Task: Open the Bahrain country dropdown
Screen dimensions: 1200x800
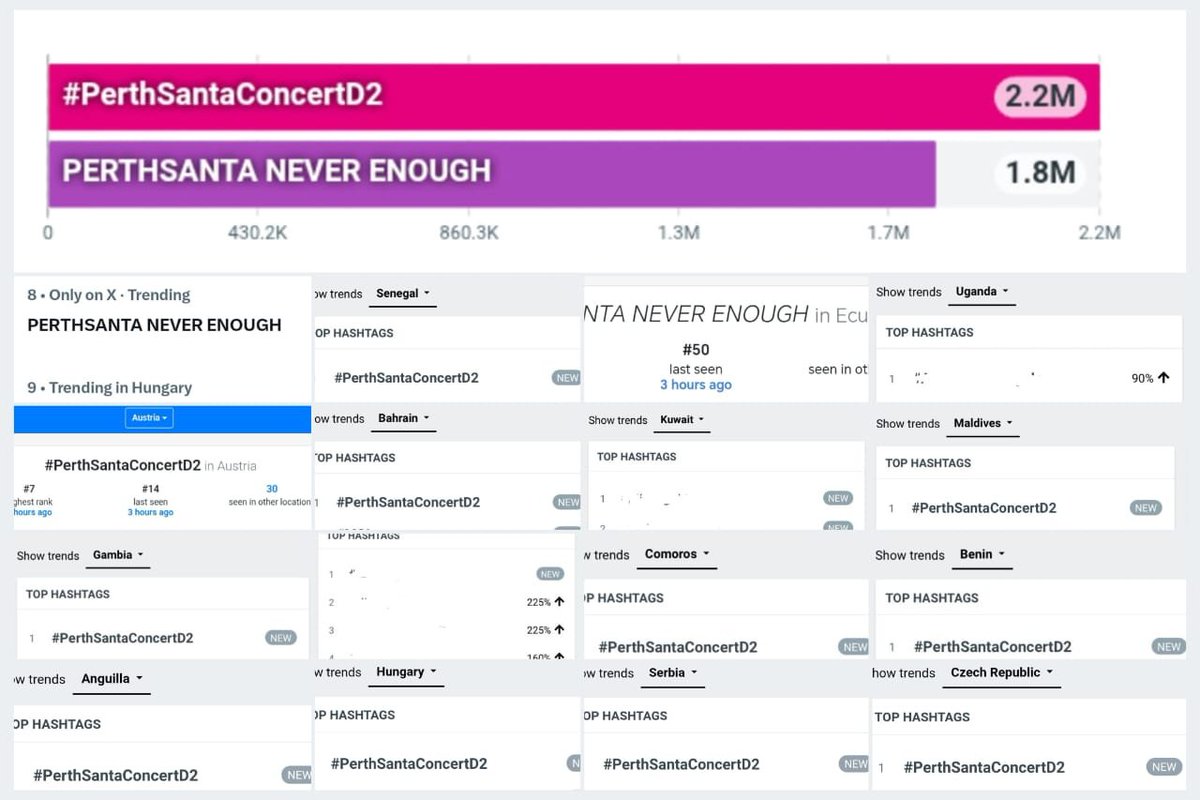Action: tap(404, 419)
